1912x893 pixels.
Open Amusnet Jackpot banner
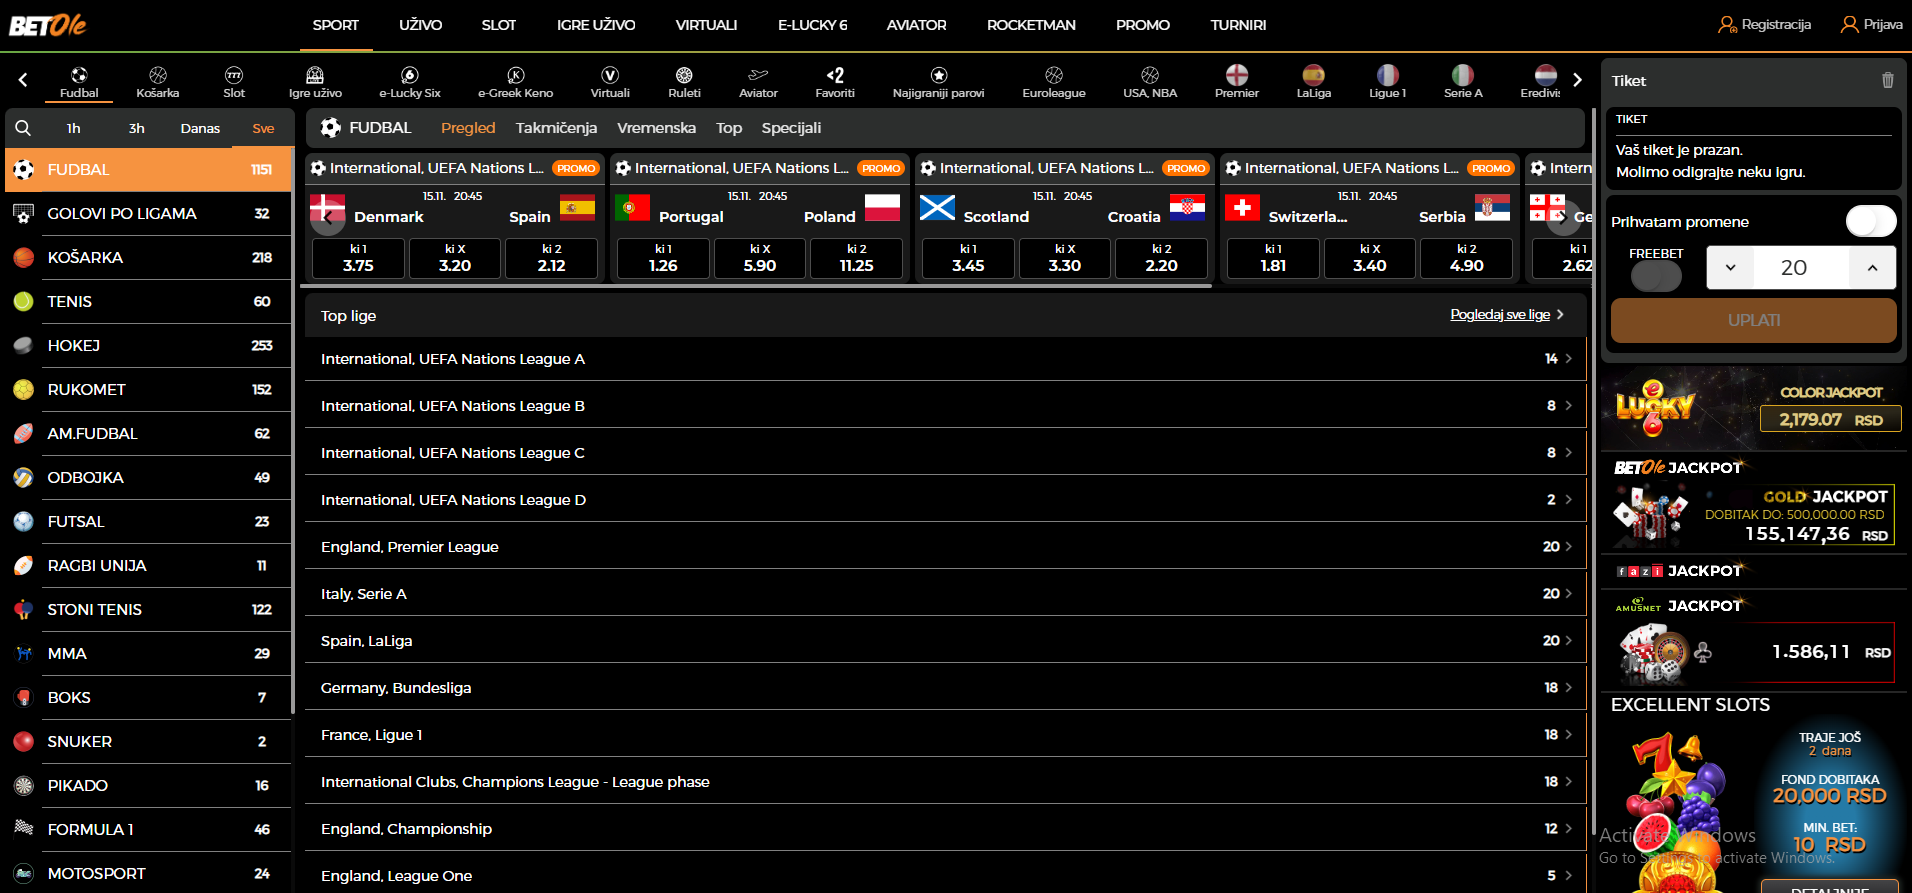tap(1755, 640)
